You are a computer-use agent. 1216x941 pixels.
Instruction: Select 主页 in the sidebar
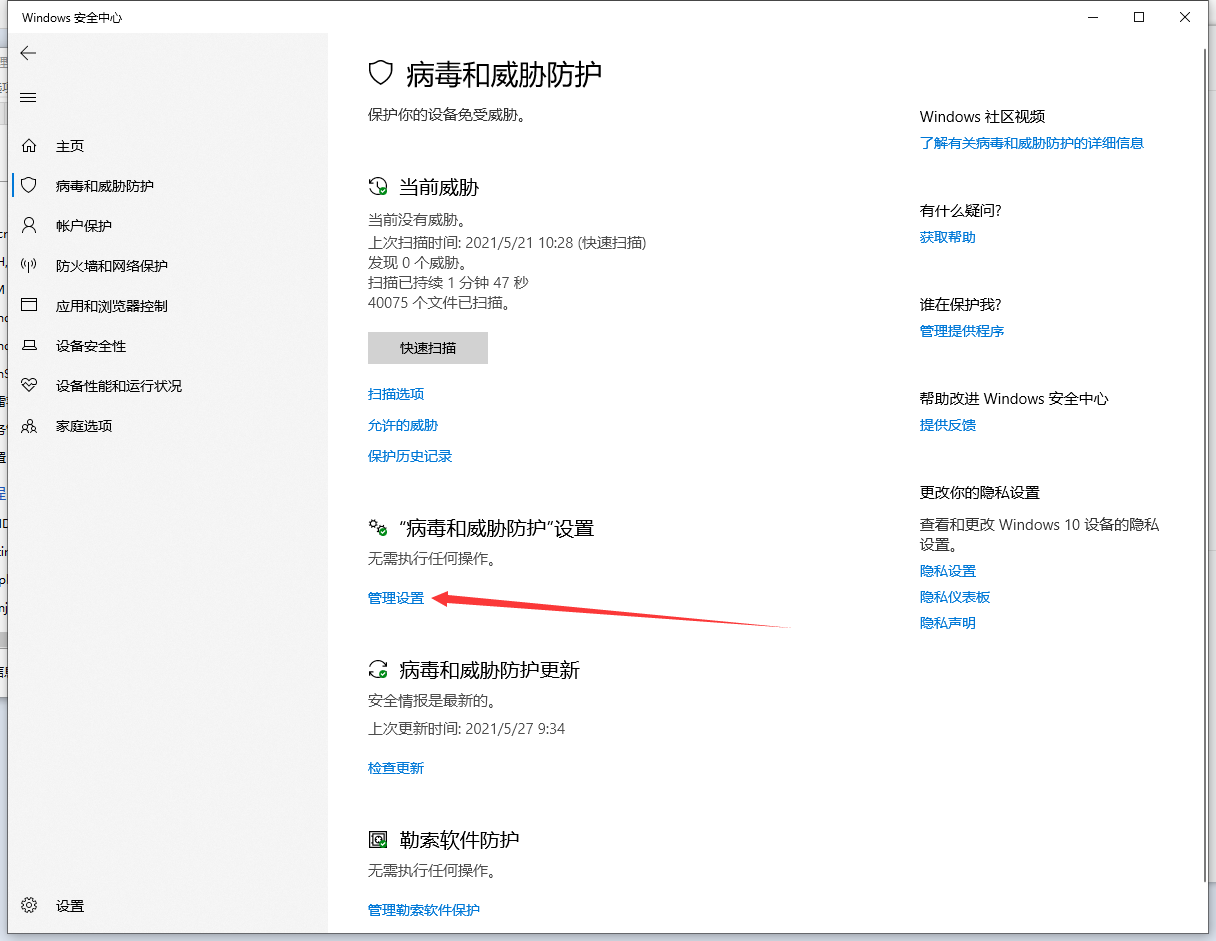point(70,146)
